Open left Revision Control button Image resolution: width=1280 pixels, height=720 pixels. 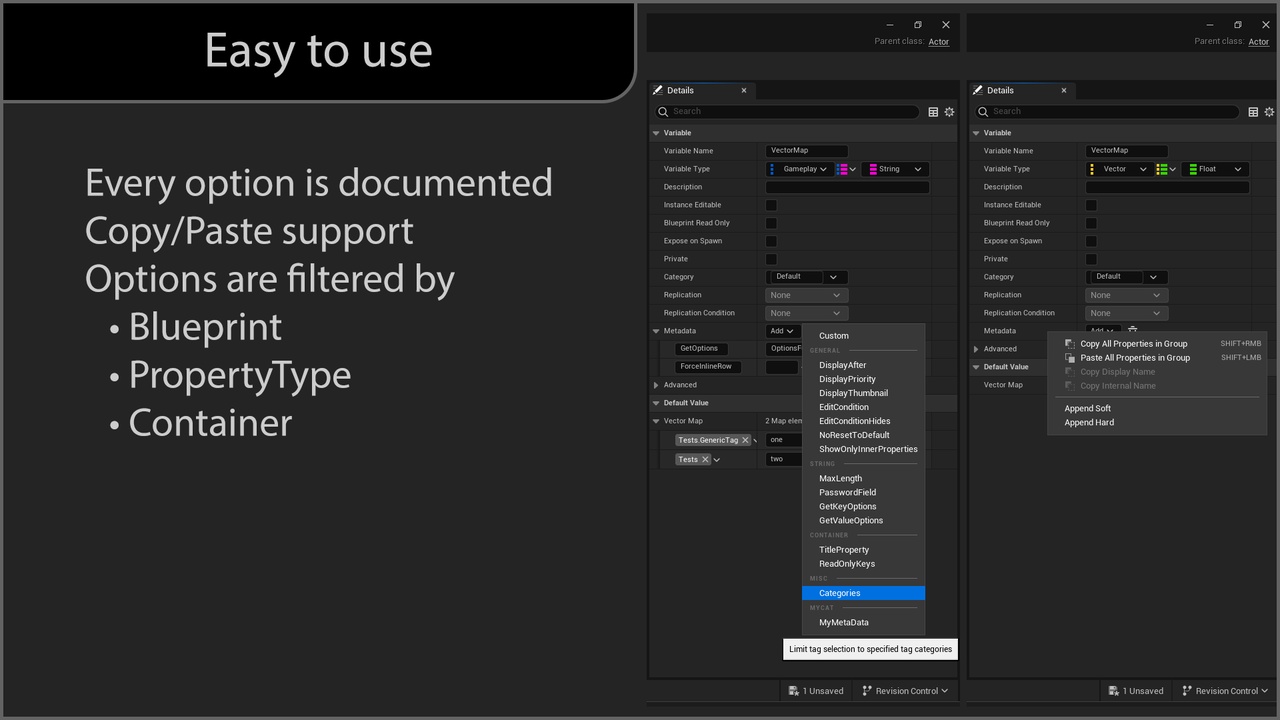click(x=905, y=690)
